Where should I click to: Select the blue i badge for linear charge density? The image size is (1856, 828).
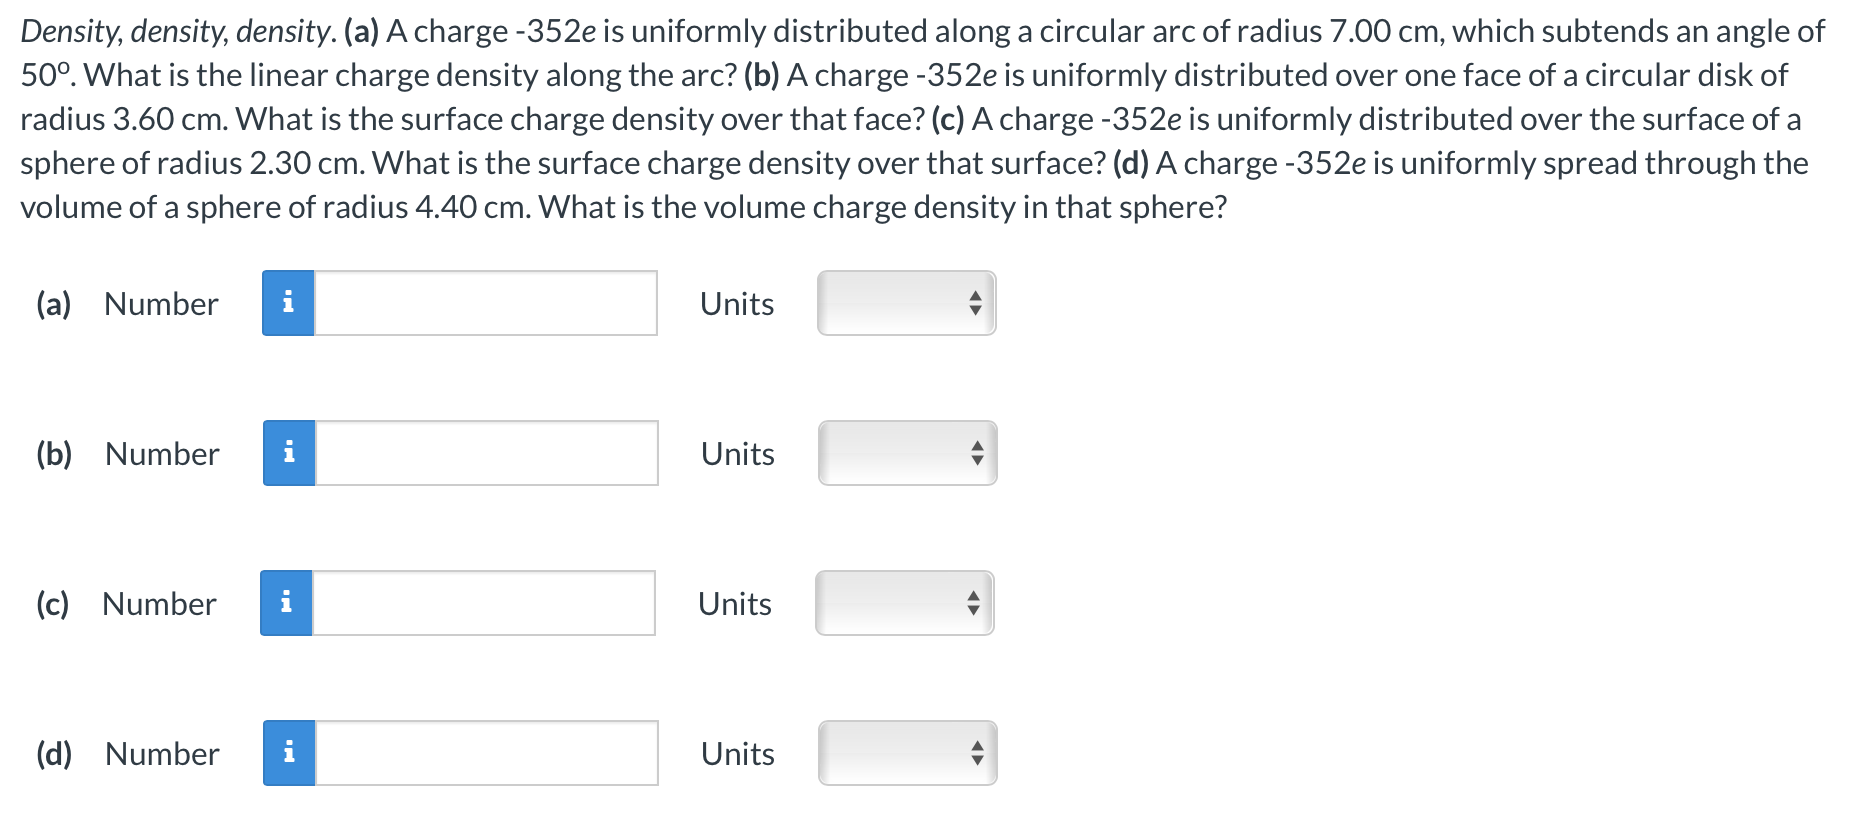point(289,304)
